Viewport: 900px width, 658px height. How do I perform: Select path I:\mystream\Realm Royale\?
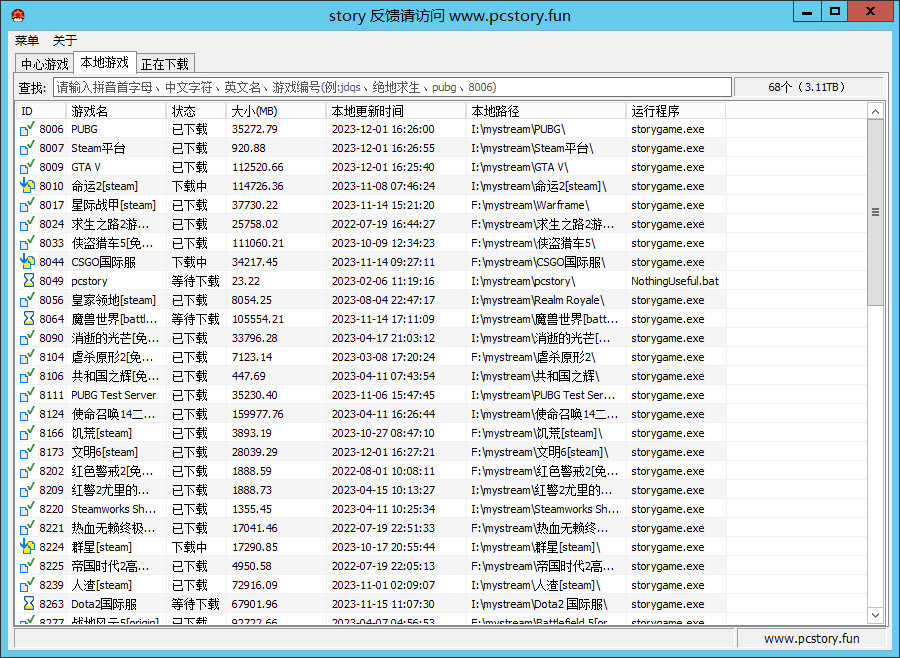pos(538,300)
